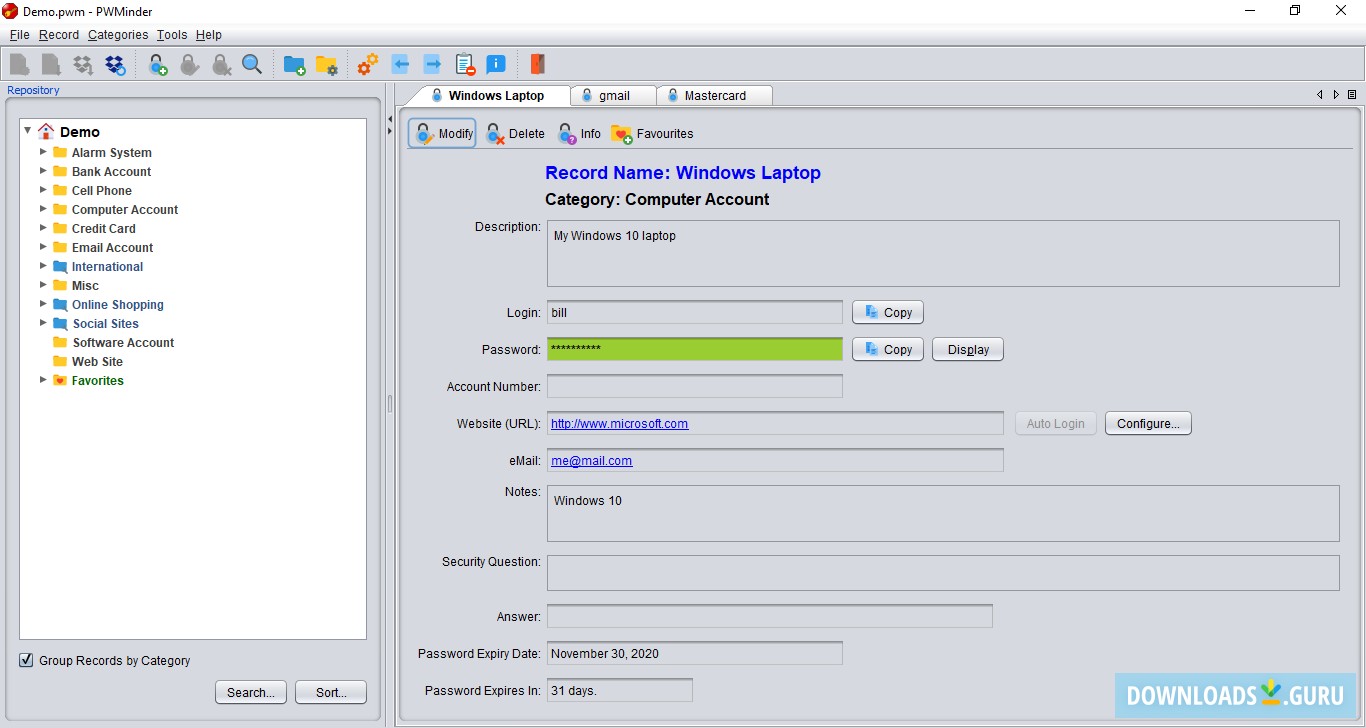The height and width of the screenshot is (728, 1366).
Task: Expand the Email Account category
Action: pyautogui.click(x=43, y=247)
